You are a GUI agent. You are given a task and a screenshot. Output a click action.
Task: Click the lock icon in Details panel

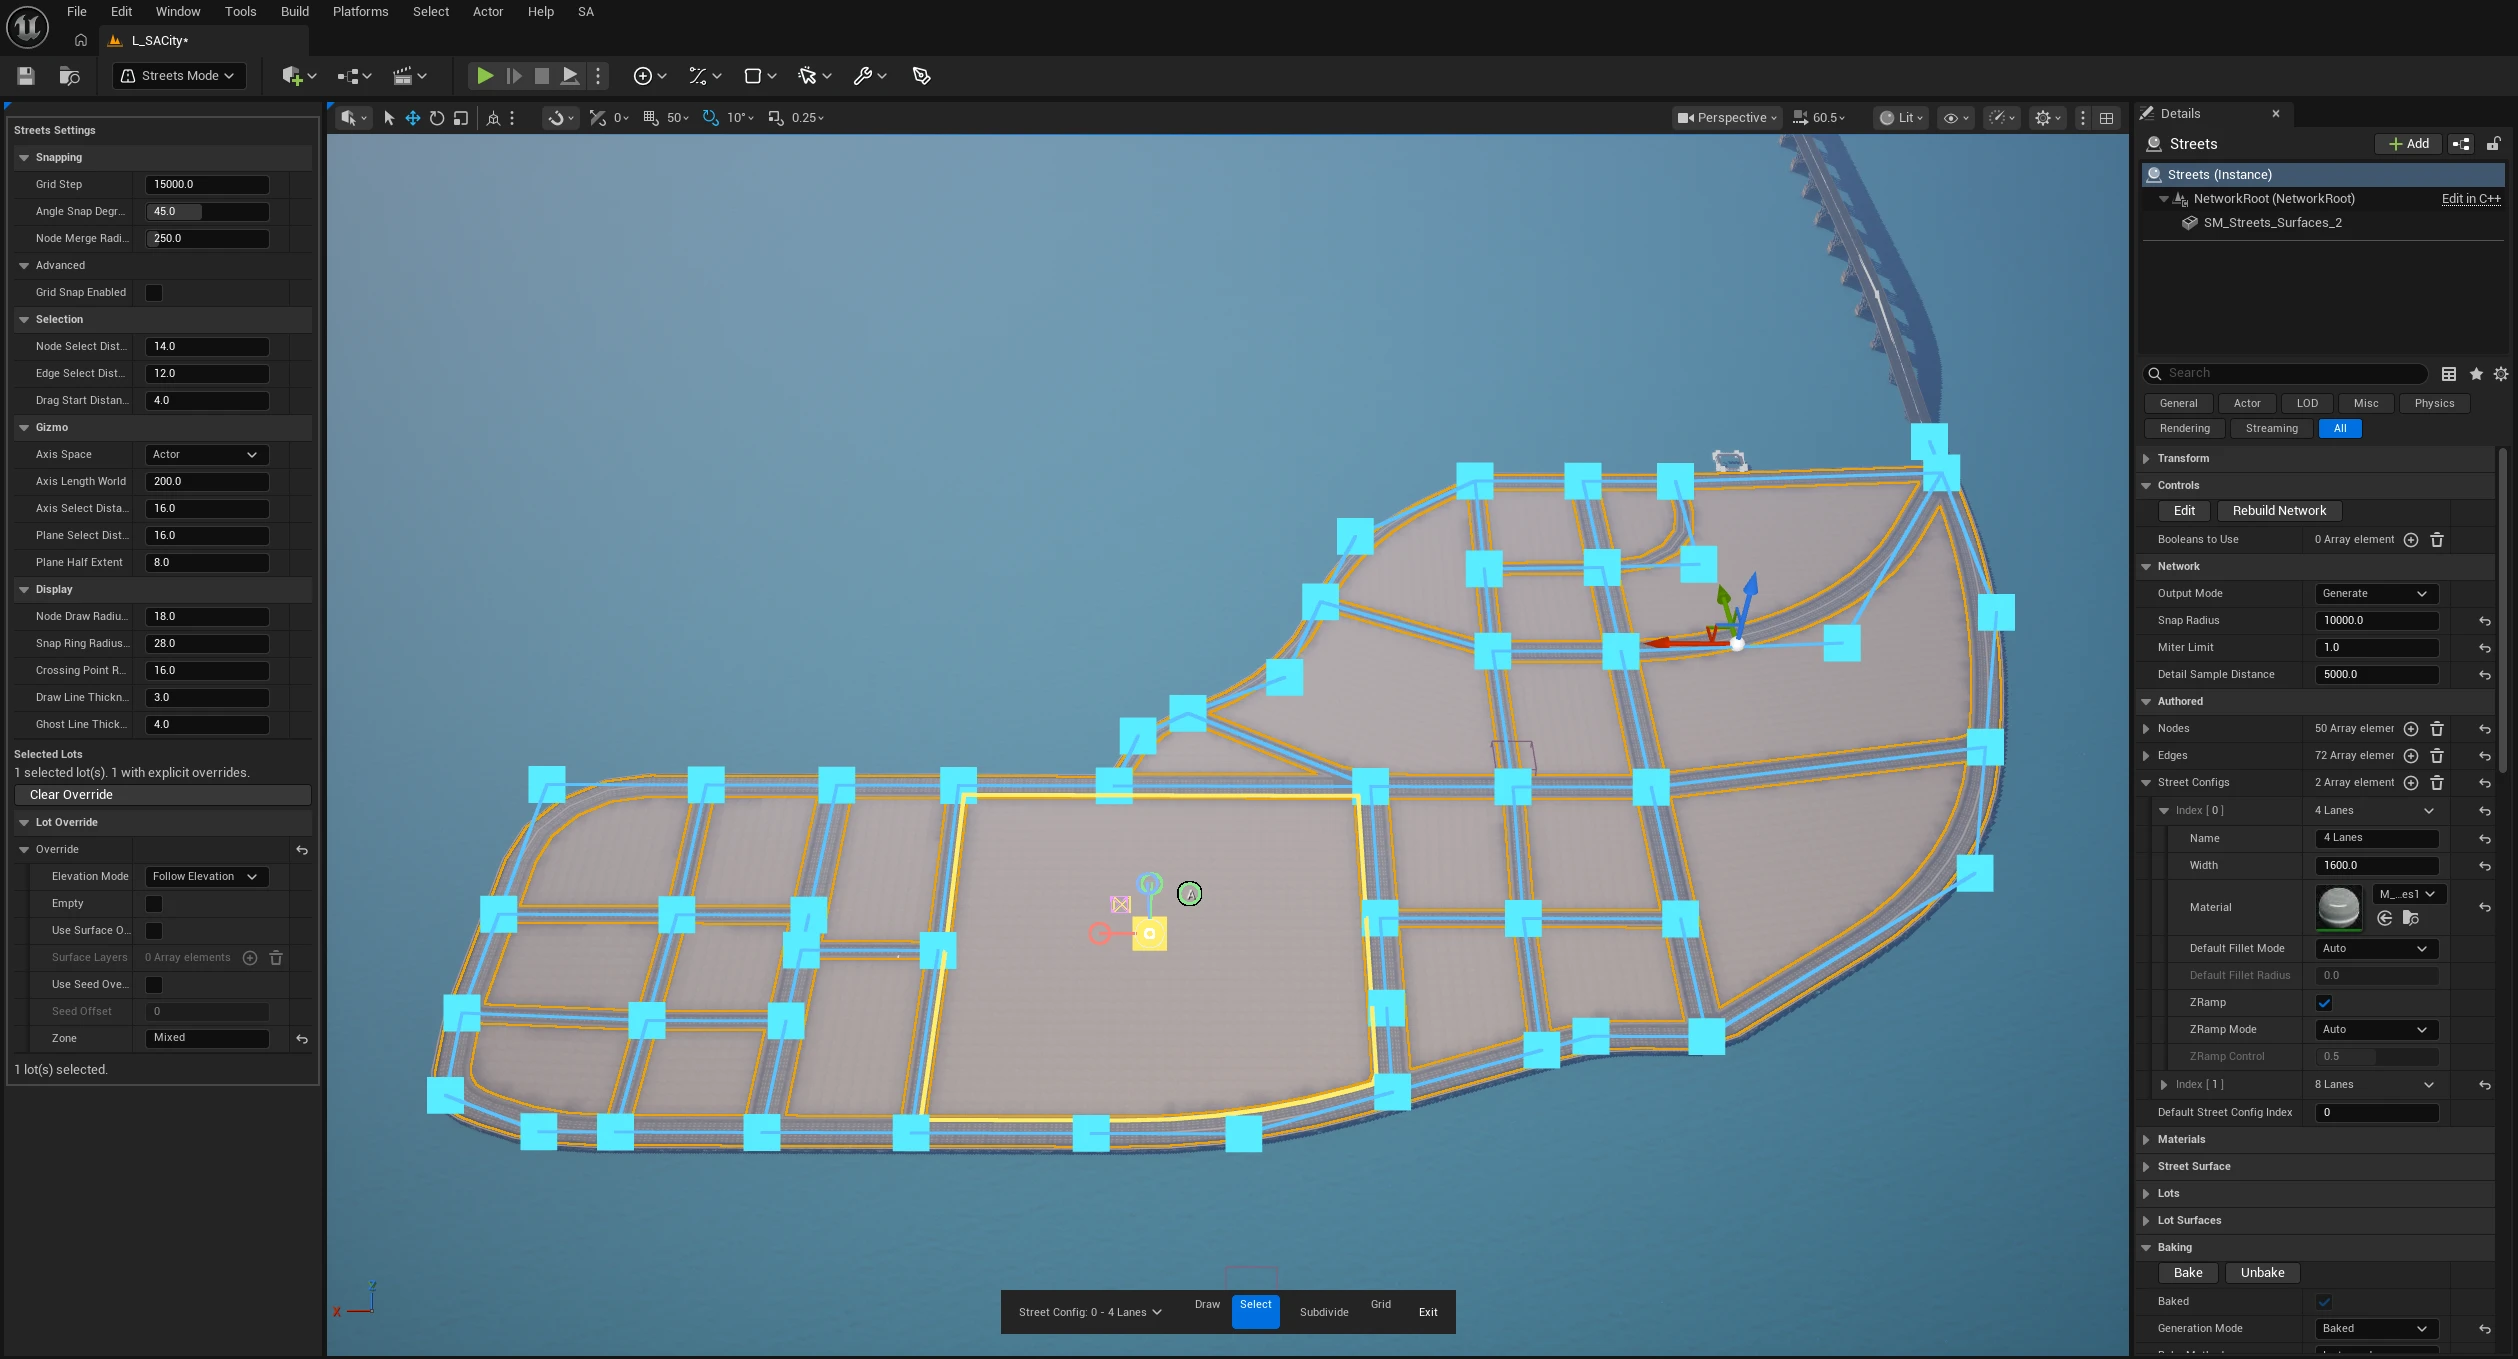pyautogui.click(x=2493, y=144)
